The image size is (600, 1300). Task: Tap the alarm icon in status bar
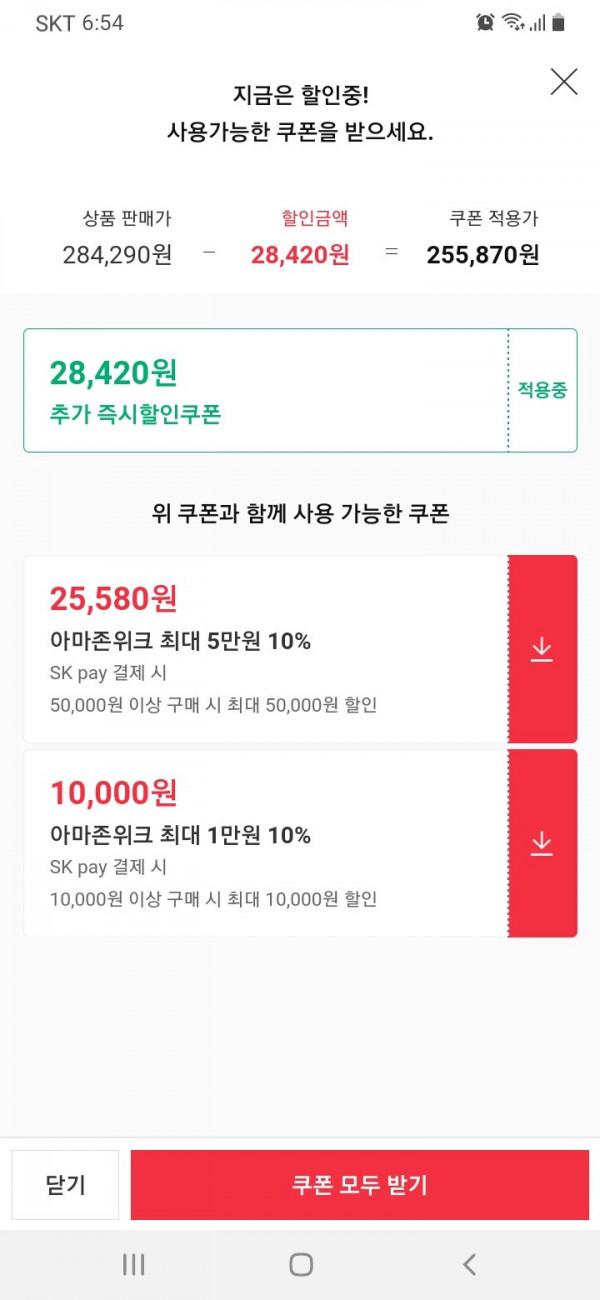tap(485, 22)
